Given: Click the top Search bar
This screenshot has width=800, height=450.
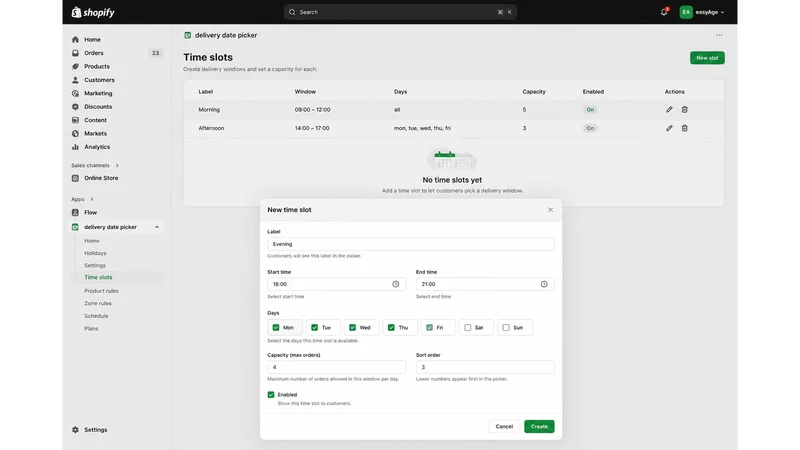Looking at the screenshot, I should click(400, 12).
